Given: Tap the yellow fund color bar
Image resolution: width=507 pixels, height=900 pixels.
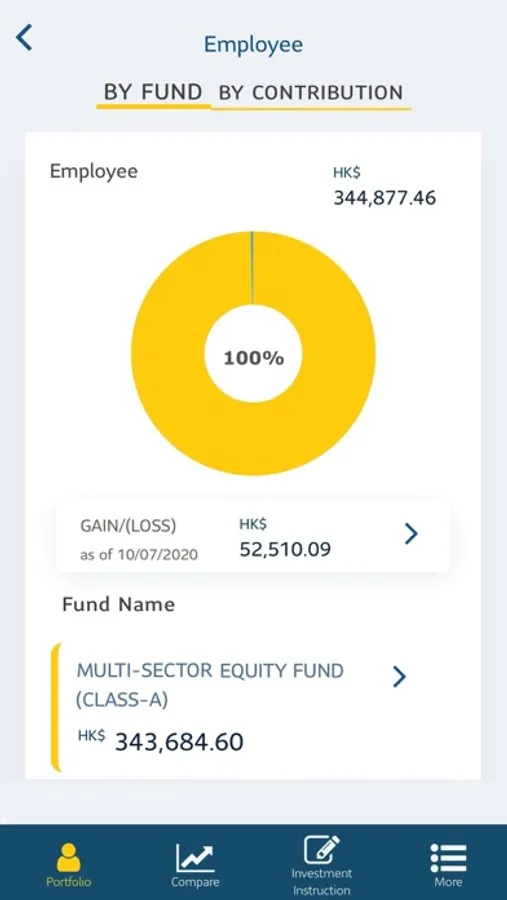Looking at the screenshot, I should (x=55, y=708).
